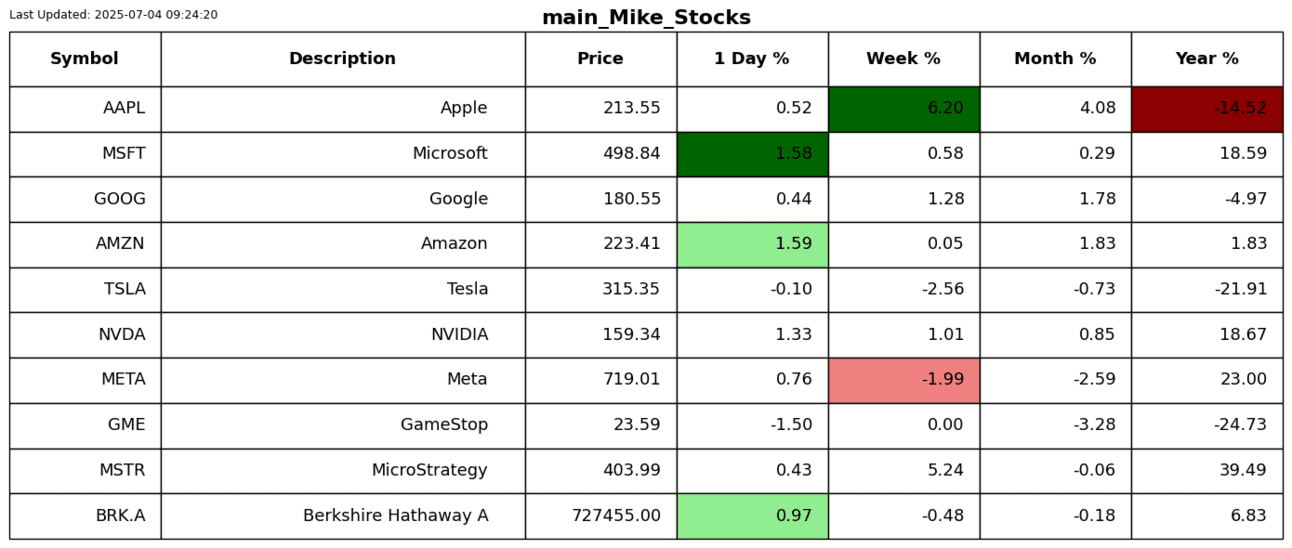Click MicroStrategy's Year % value 39.49
1292x548 pixels.
click(x=1207, y=470)
